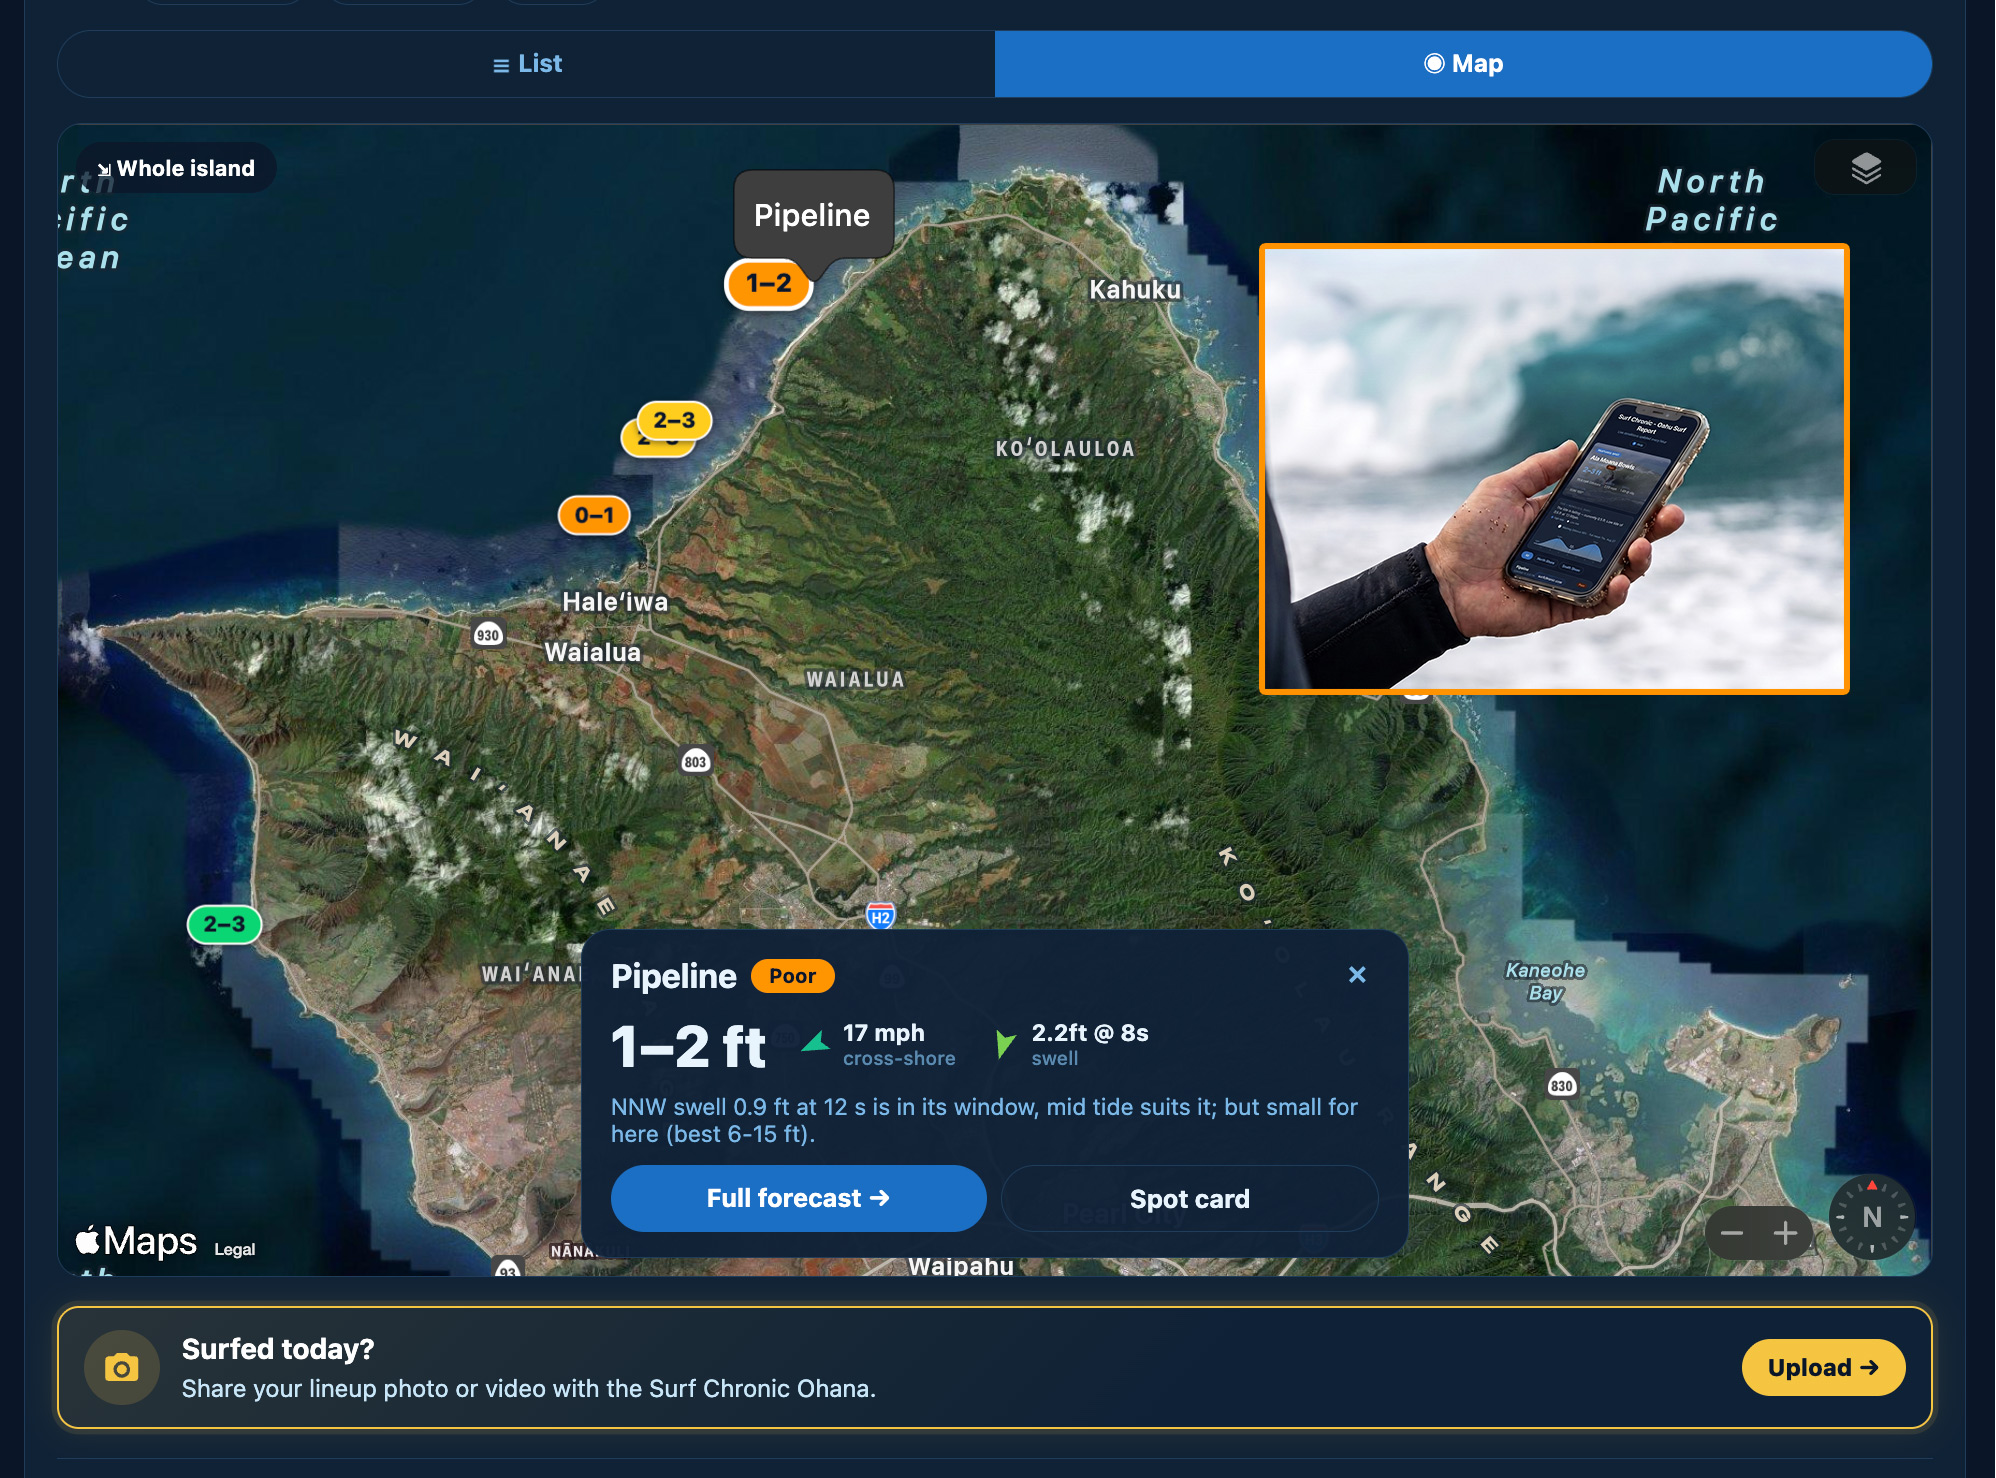Screen dimensions: 1996x1478
Task: Click the 1–2 ft wave height
Action: pos(689,1047)
